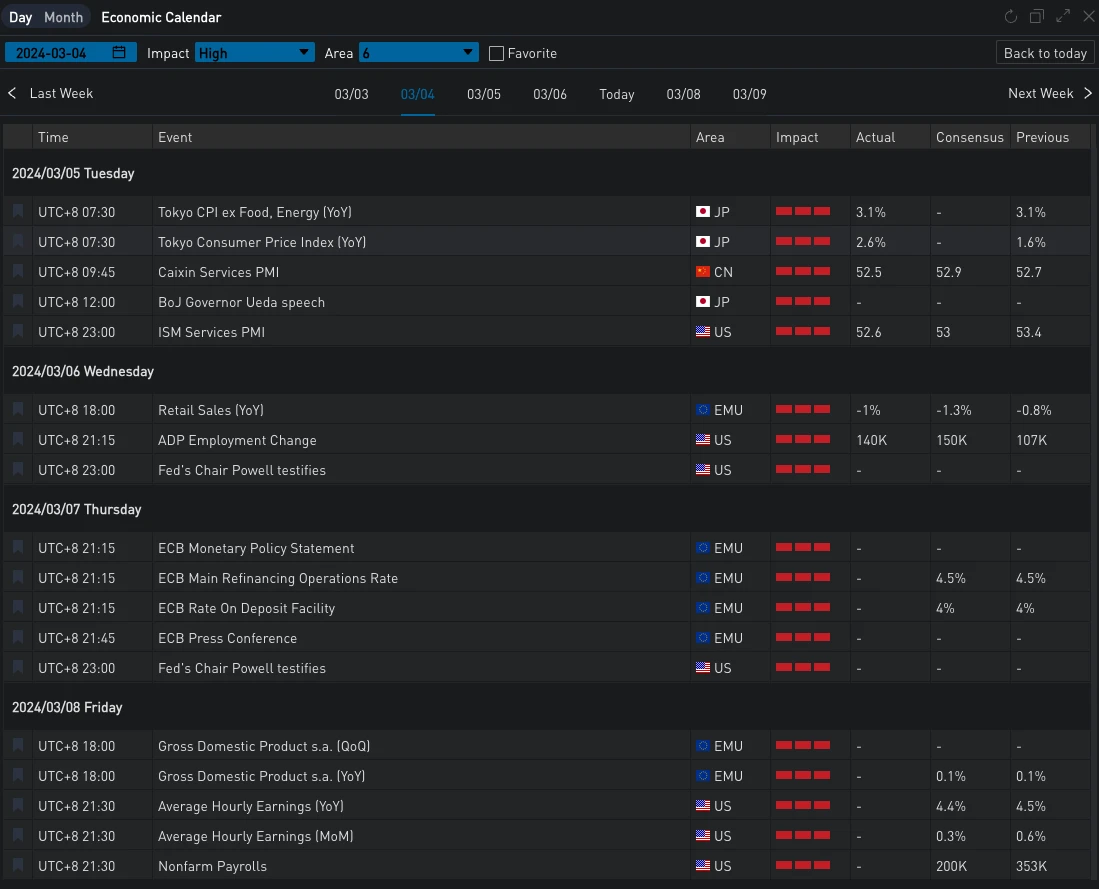Click the refresh icon in the title bar
1099x889 pixels.
click(x=1010, y=17)
